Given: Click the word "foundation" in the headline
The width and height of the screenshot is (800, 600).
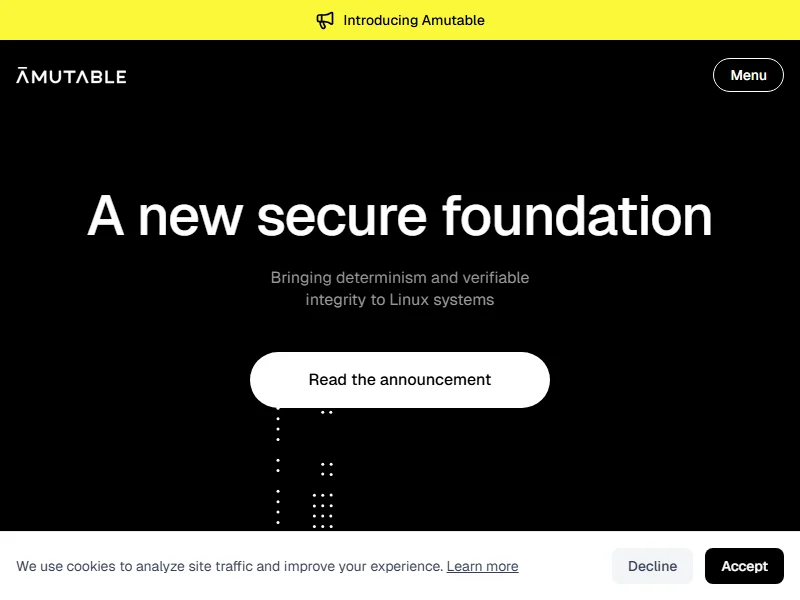Looking at the screenshot, I should click(x=577, y=216).
